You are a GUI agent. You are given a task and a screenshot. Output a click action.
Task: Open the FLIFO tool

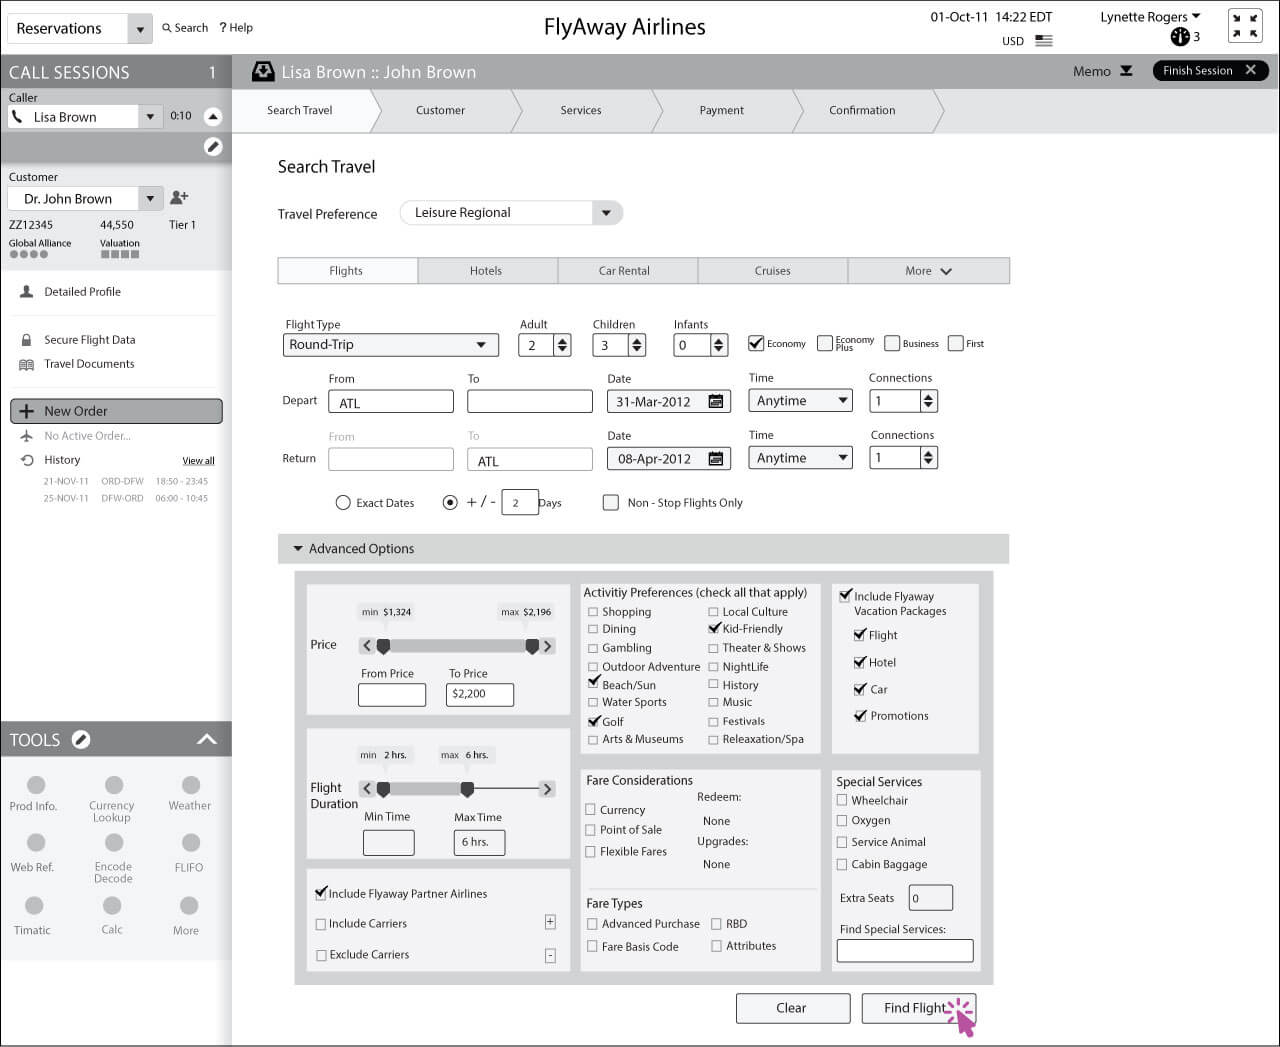[x=188, y=851]
